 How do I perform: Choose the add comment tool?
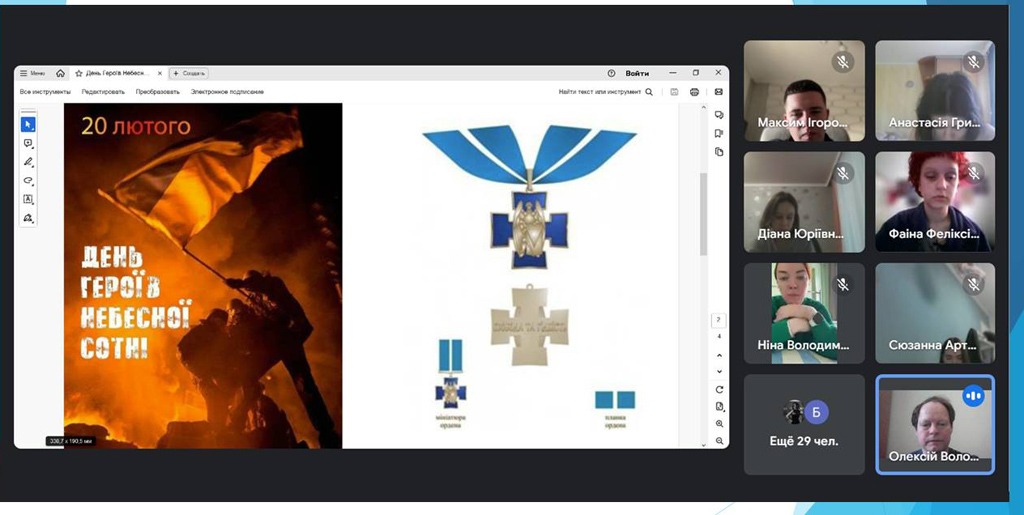(28, 143)
